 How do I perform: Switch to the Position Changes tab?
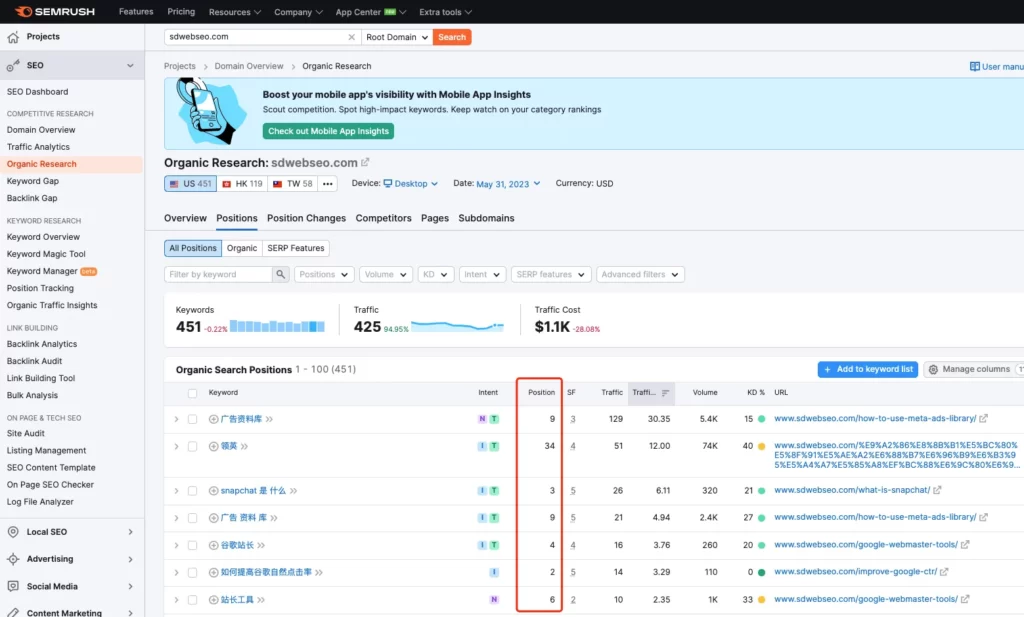[x=306, y=218]
